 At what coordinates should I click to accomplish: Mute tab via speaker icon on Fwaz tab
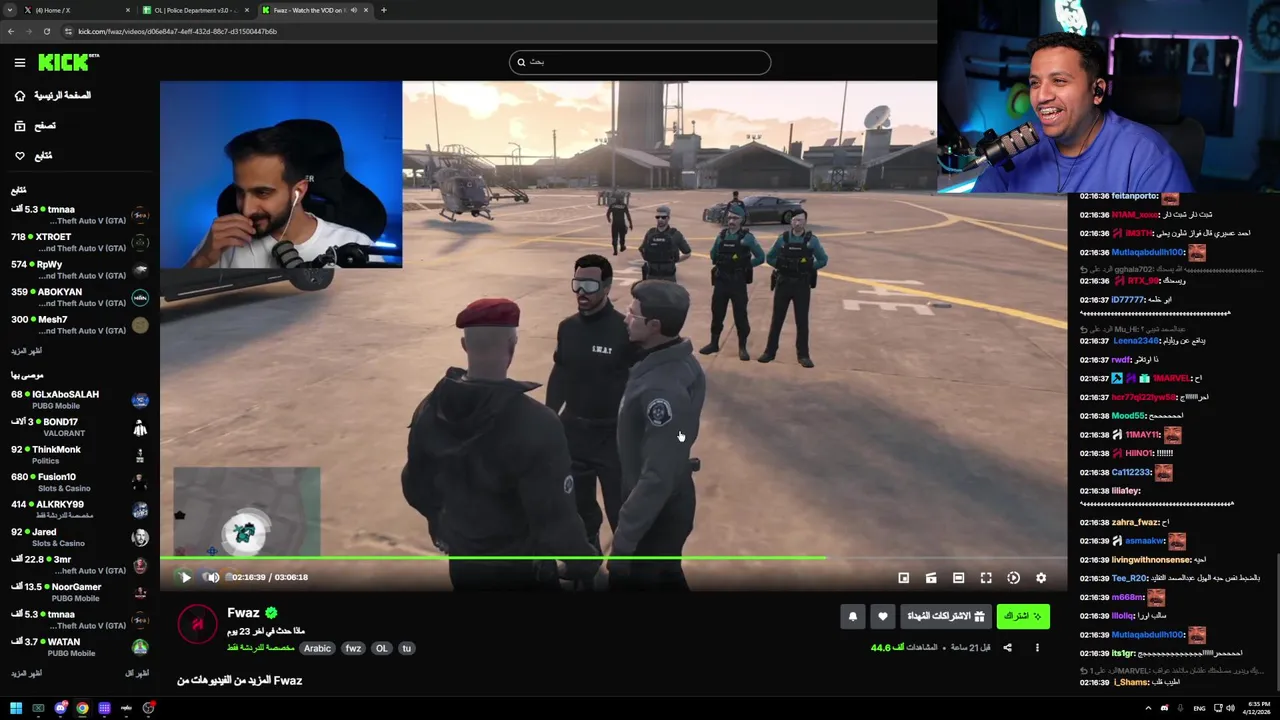tap(353, 10)
